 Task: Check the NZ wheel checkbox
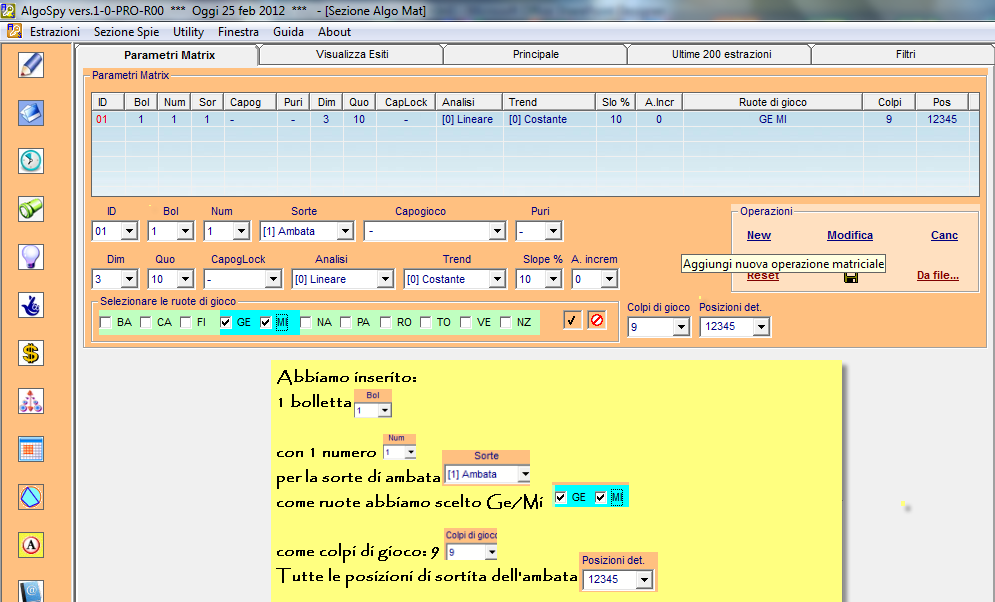tap(506, 322)
